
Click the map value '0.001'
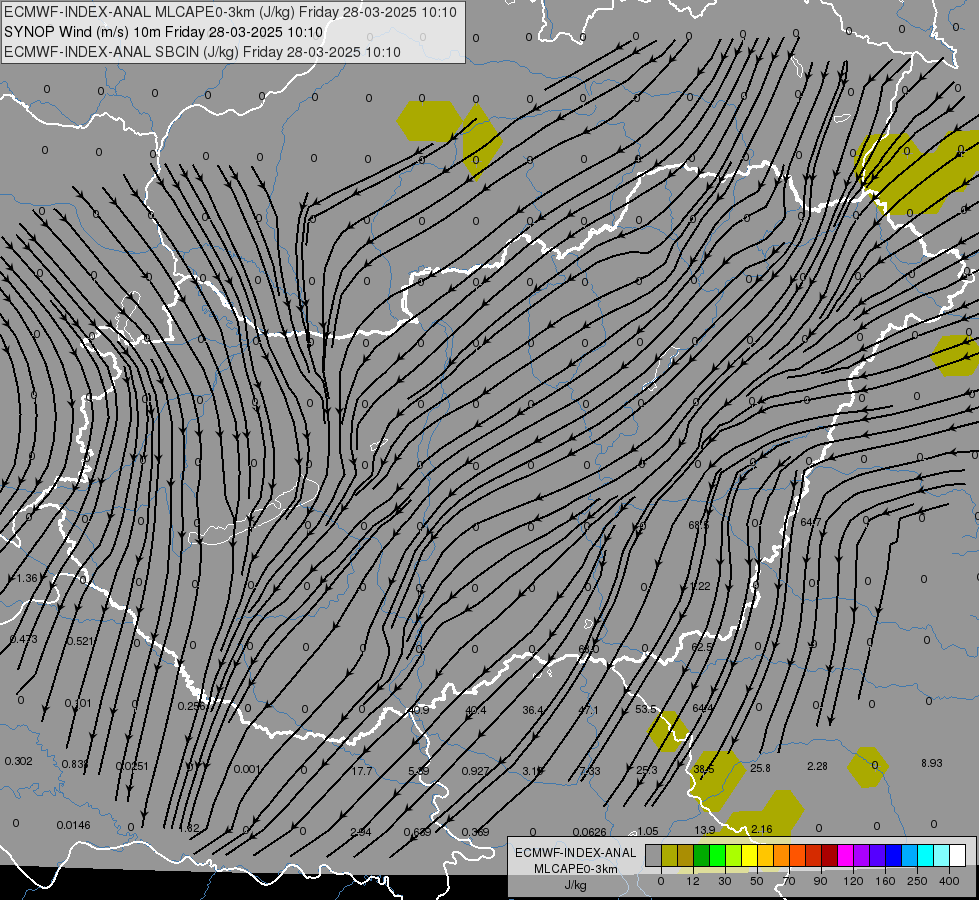[x=247, y=769]
